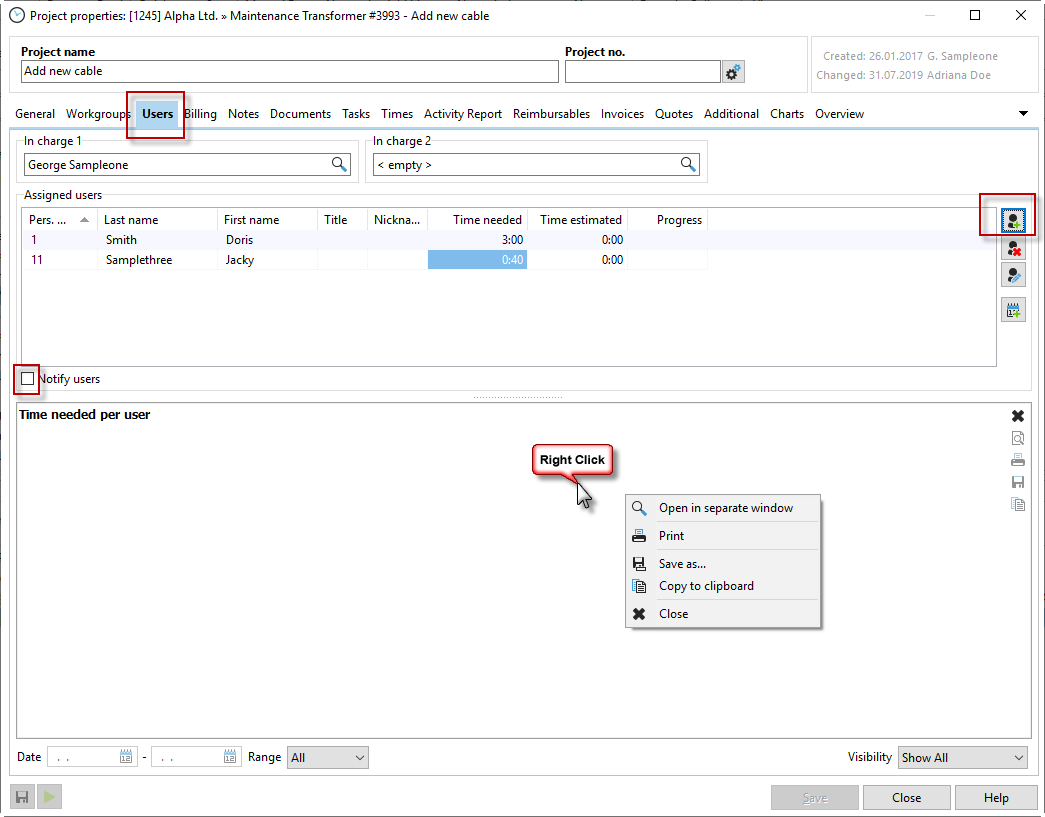The image size is (1045, 817).
Task: Switch to the Billing tab
Action: coord(200,114)
